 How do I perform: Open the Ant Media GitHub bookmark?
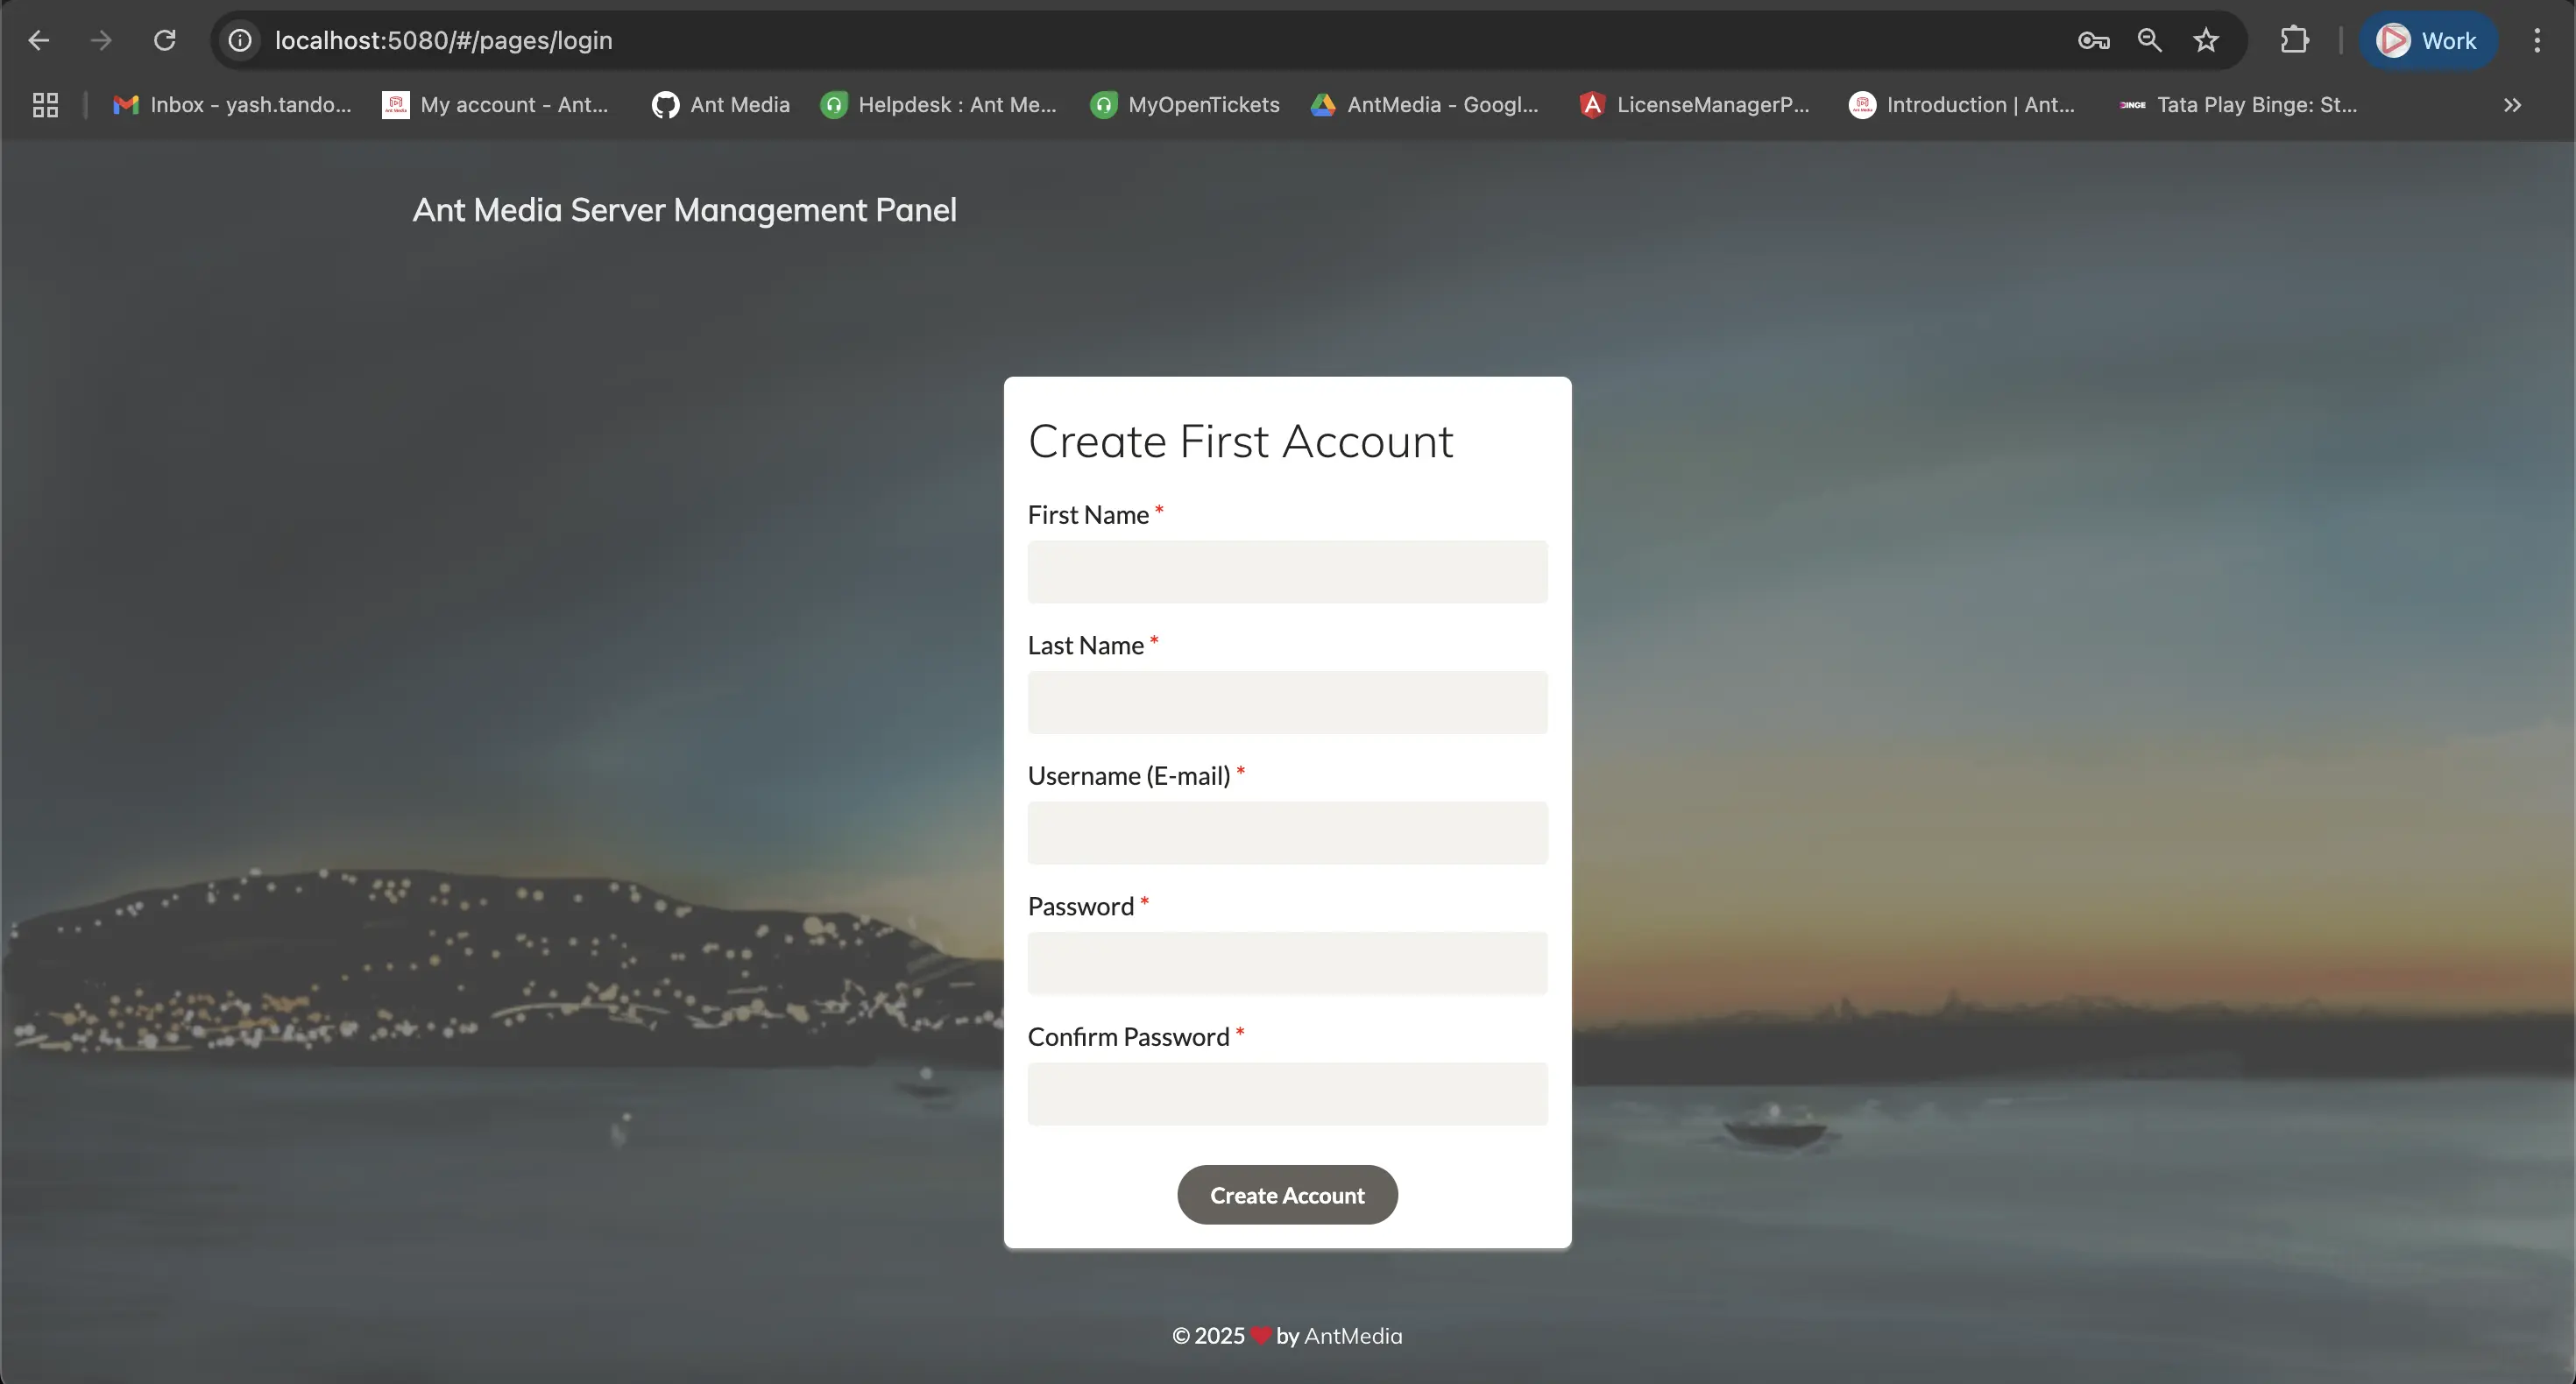[720, 105]
